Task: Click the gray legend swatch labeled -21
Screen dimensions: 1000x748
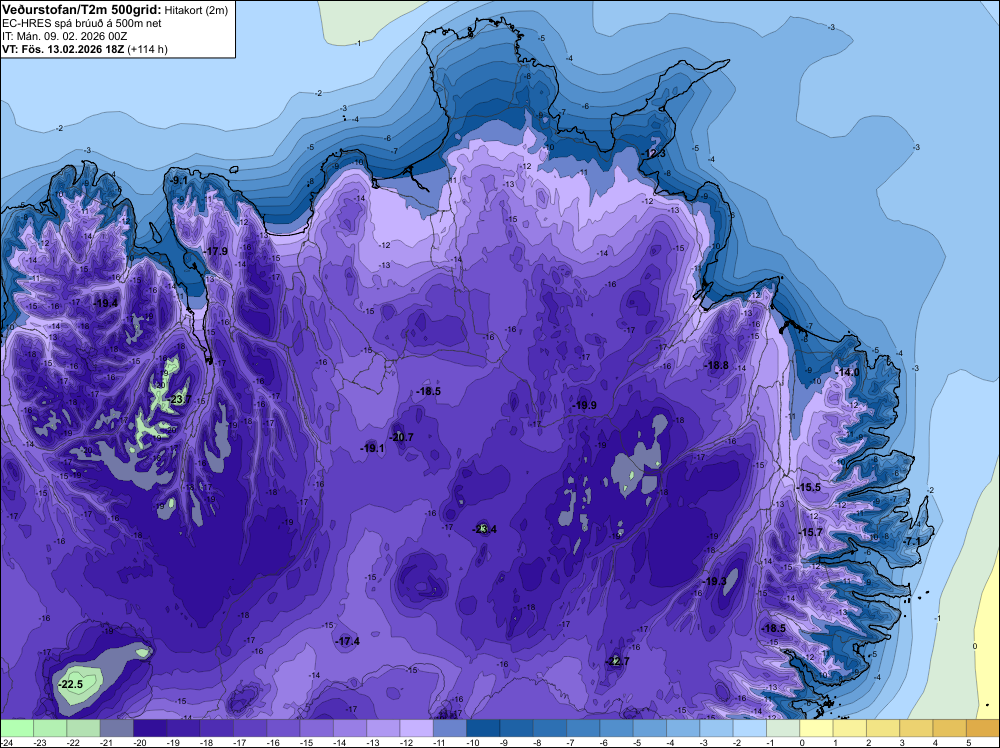Action: (116, 728)
